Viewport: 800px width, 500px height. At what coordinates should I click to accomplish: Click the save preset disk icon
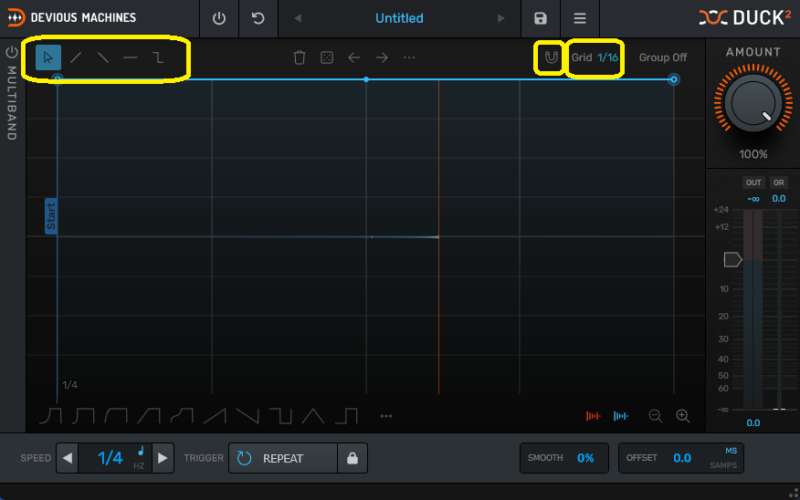[x=540, y=18]
